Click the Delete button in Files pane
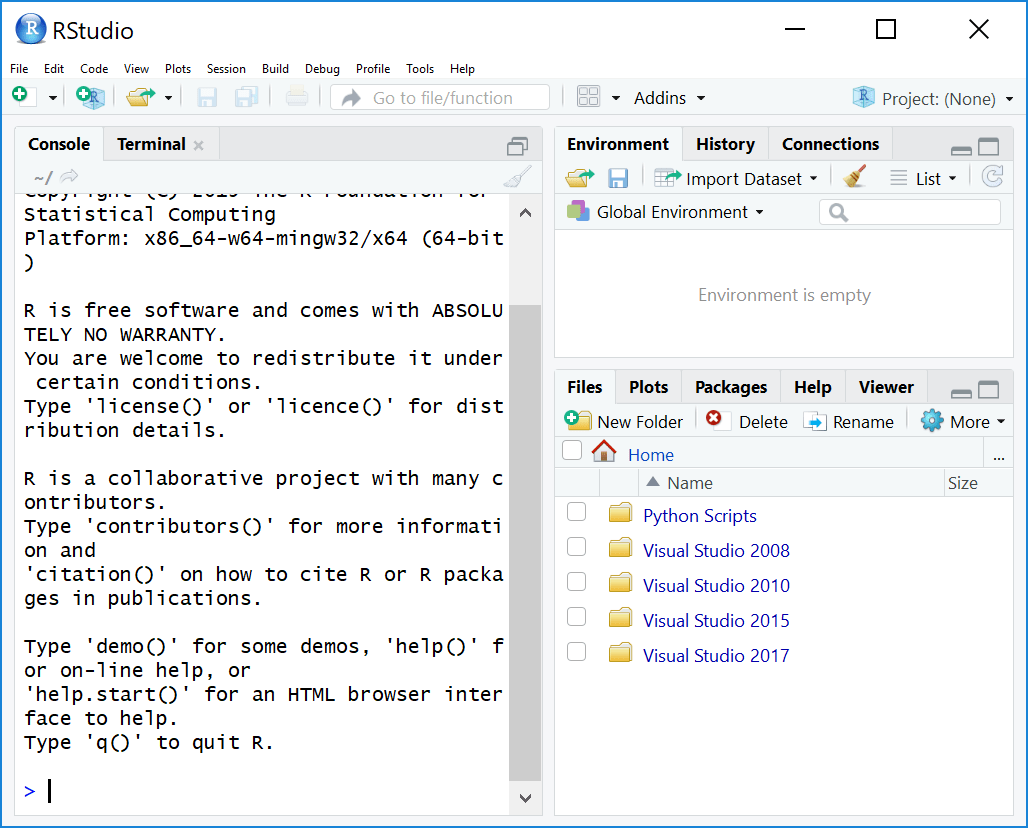This screenshot has height=828, width=1028. tap(747, 422)
